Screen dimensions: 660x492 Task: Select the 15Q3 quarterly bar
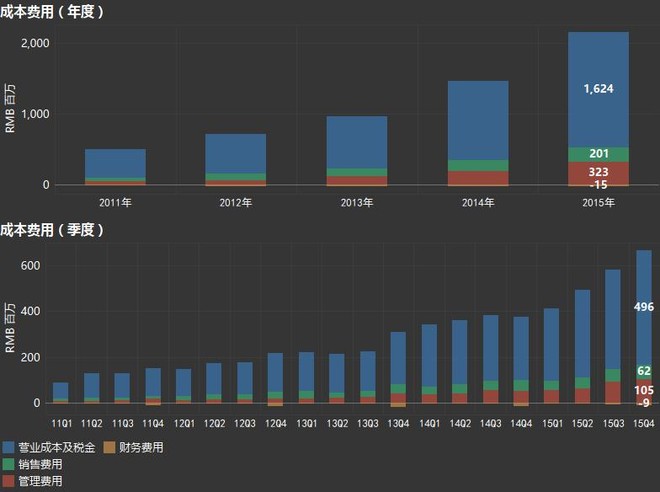[x=613, y=337]
